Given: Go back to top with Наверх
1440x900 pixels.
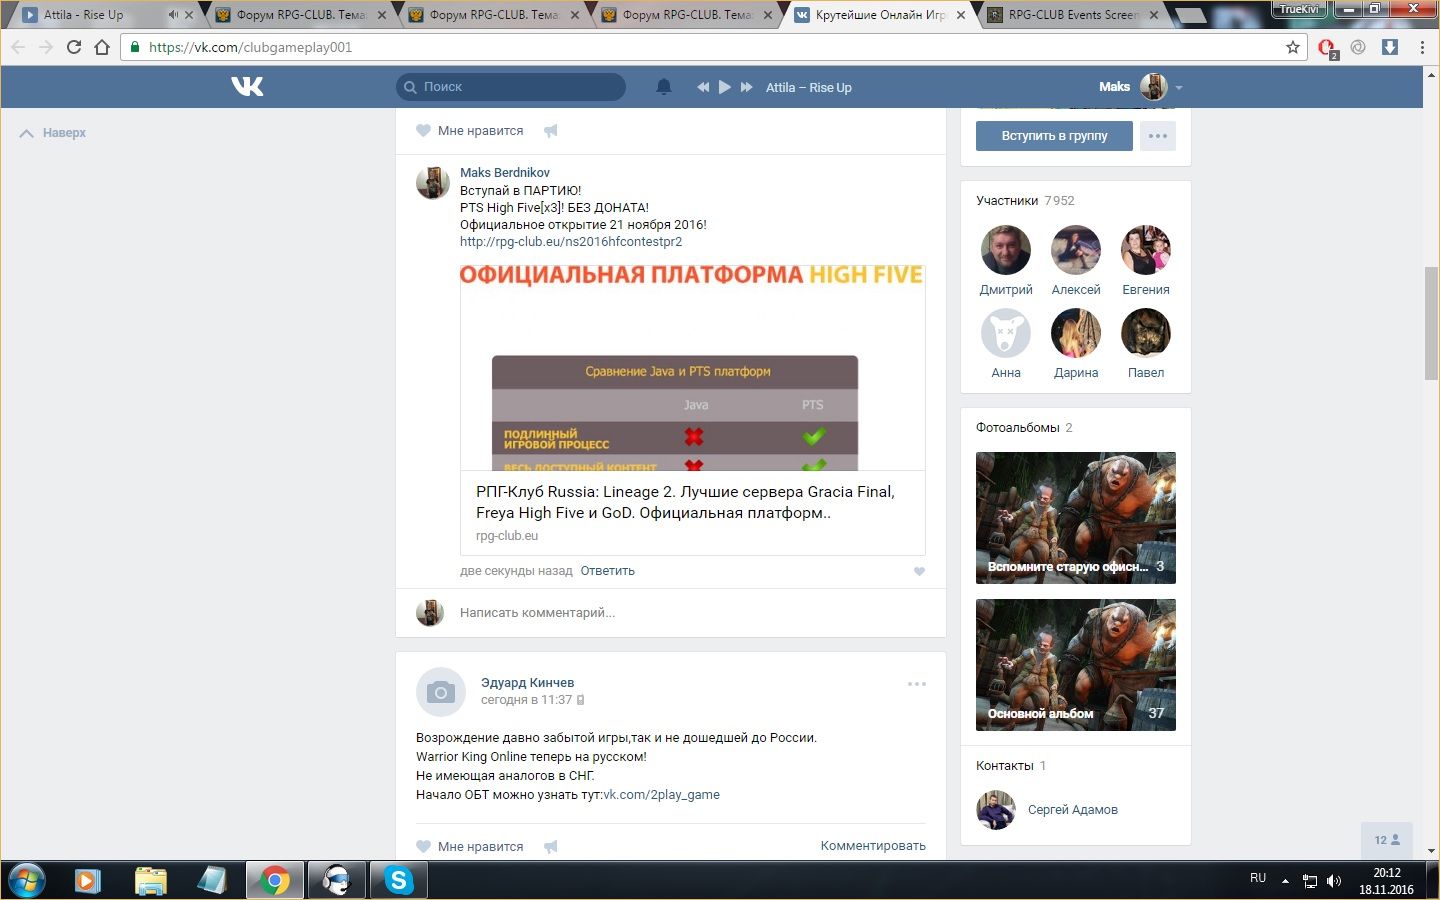Looking at the screenshot, I should point(53,133).
